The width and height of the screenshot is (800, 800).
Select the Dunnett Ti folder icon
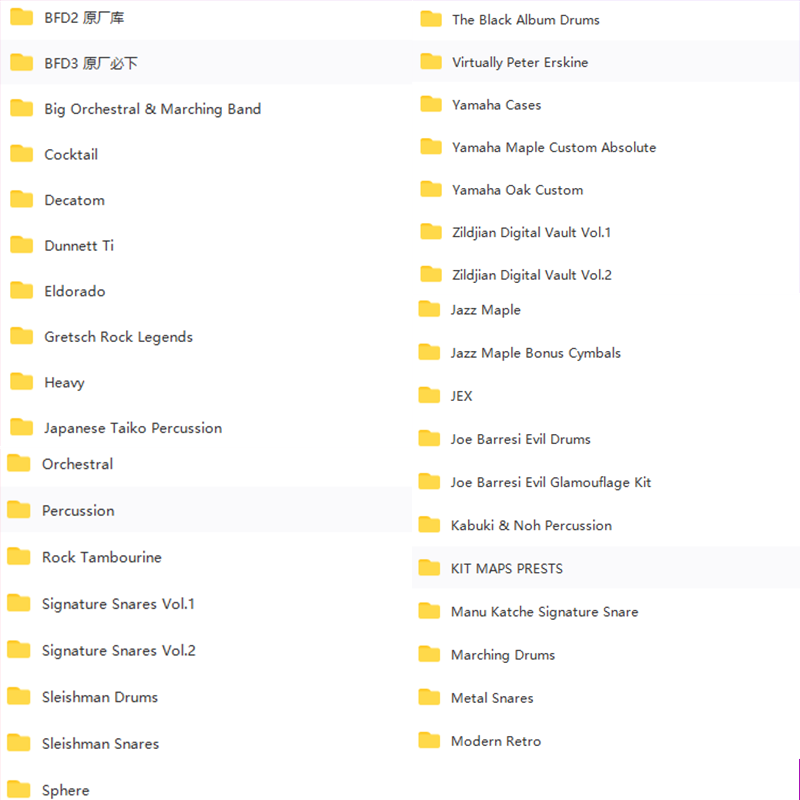pyautogui.click(x=21, y=245)
